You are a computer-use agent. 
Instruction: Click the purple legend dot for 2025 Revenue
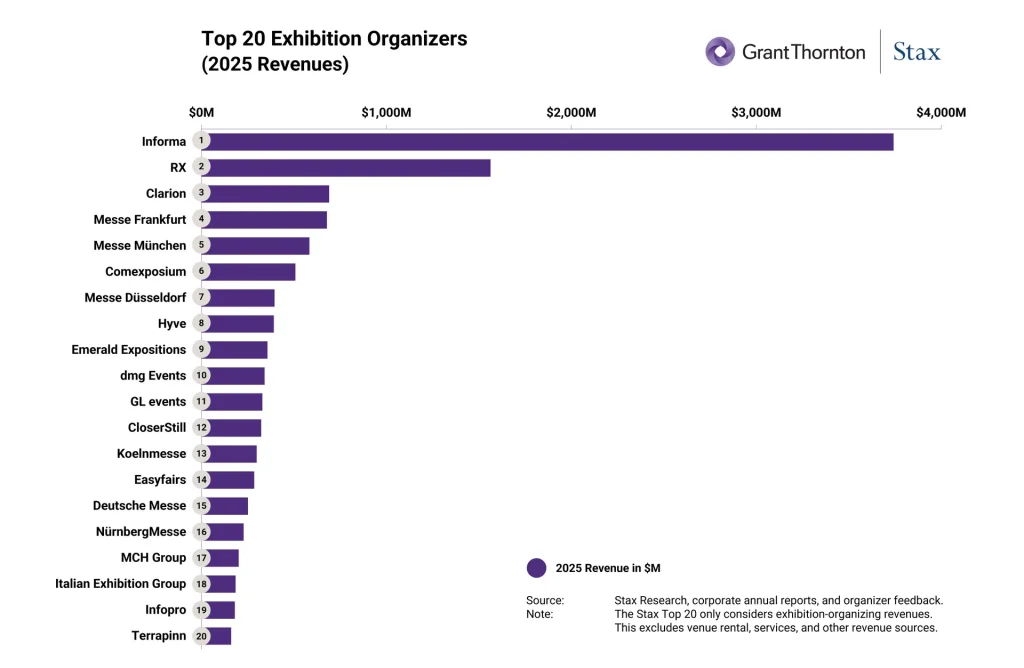pos(536,568)
